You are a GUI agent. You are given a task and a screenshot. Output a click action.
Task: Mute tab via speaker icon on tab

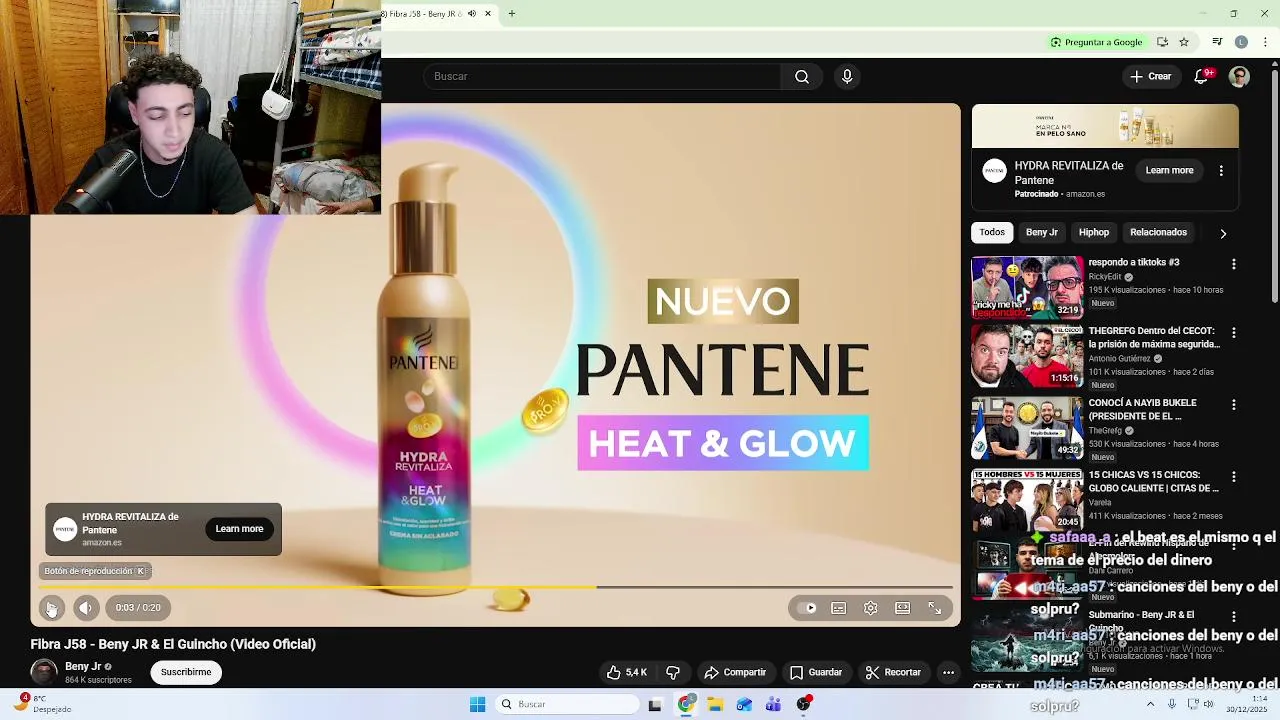coord(472,14)
